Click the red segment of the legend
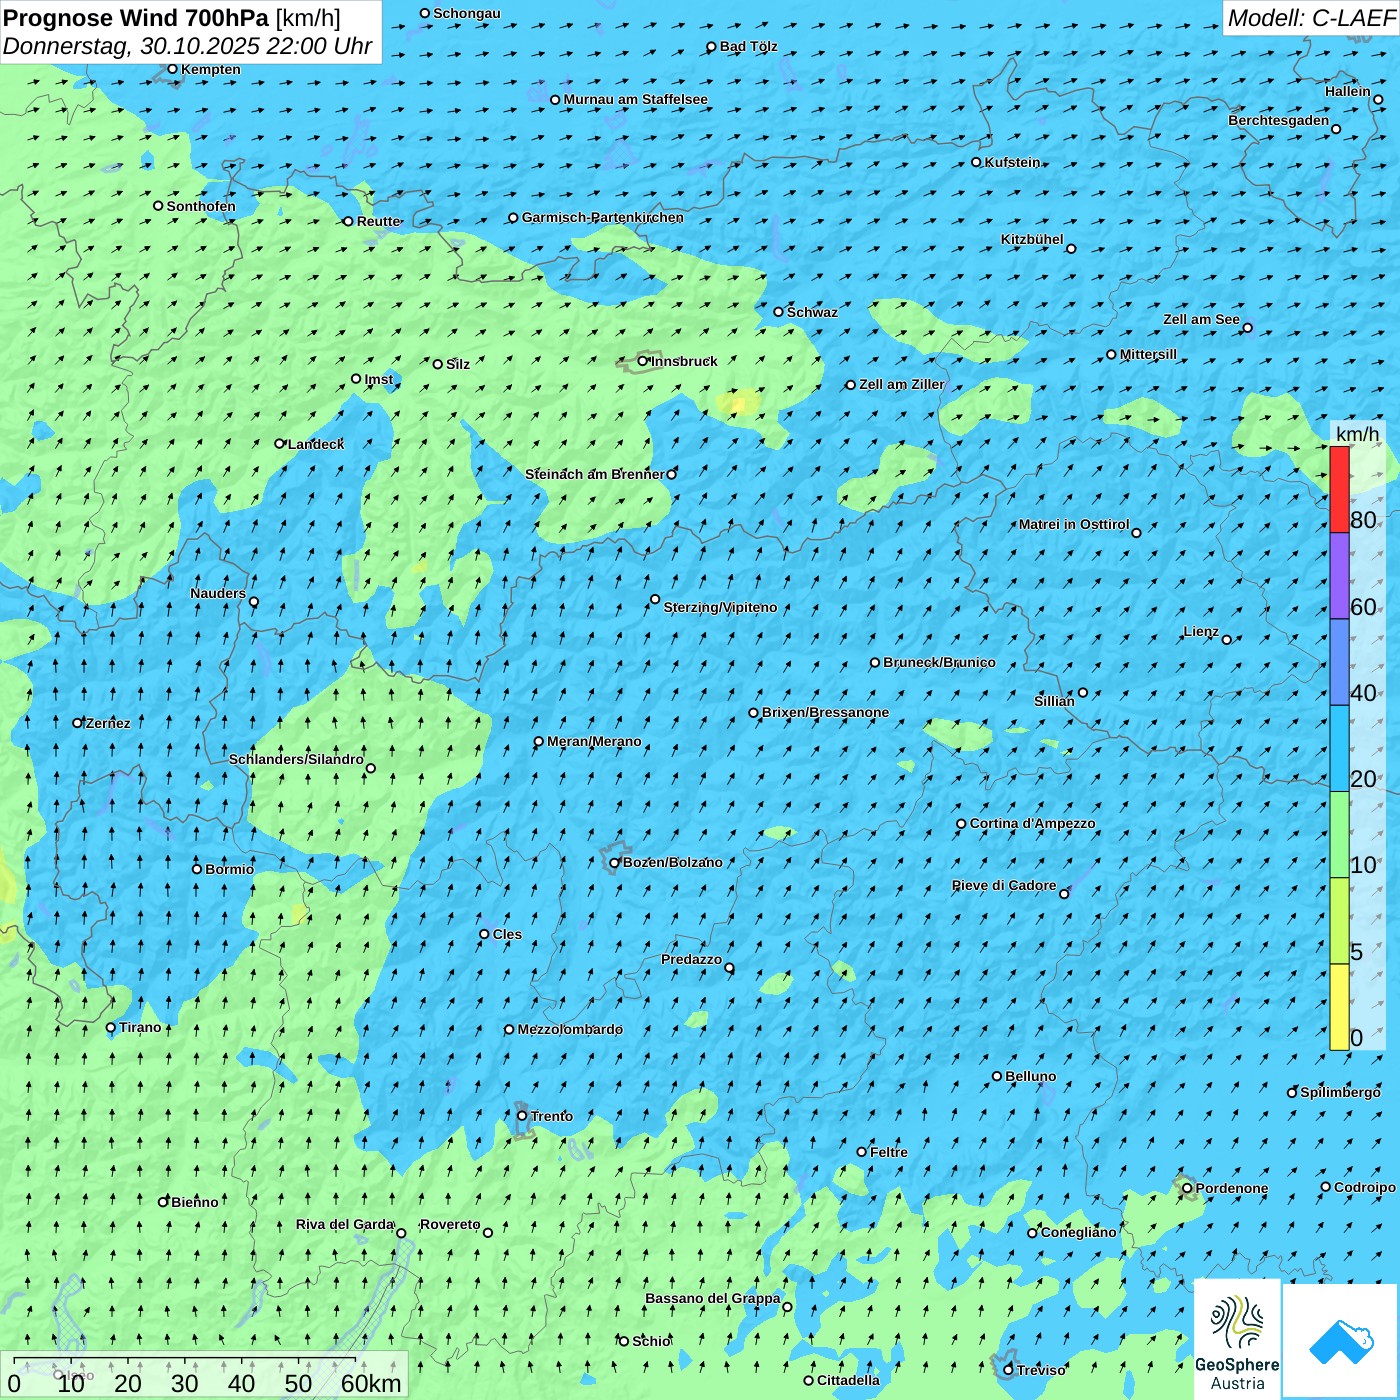Screen dimensions: 1400x1400 pos(1339,489)
